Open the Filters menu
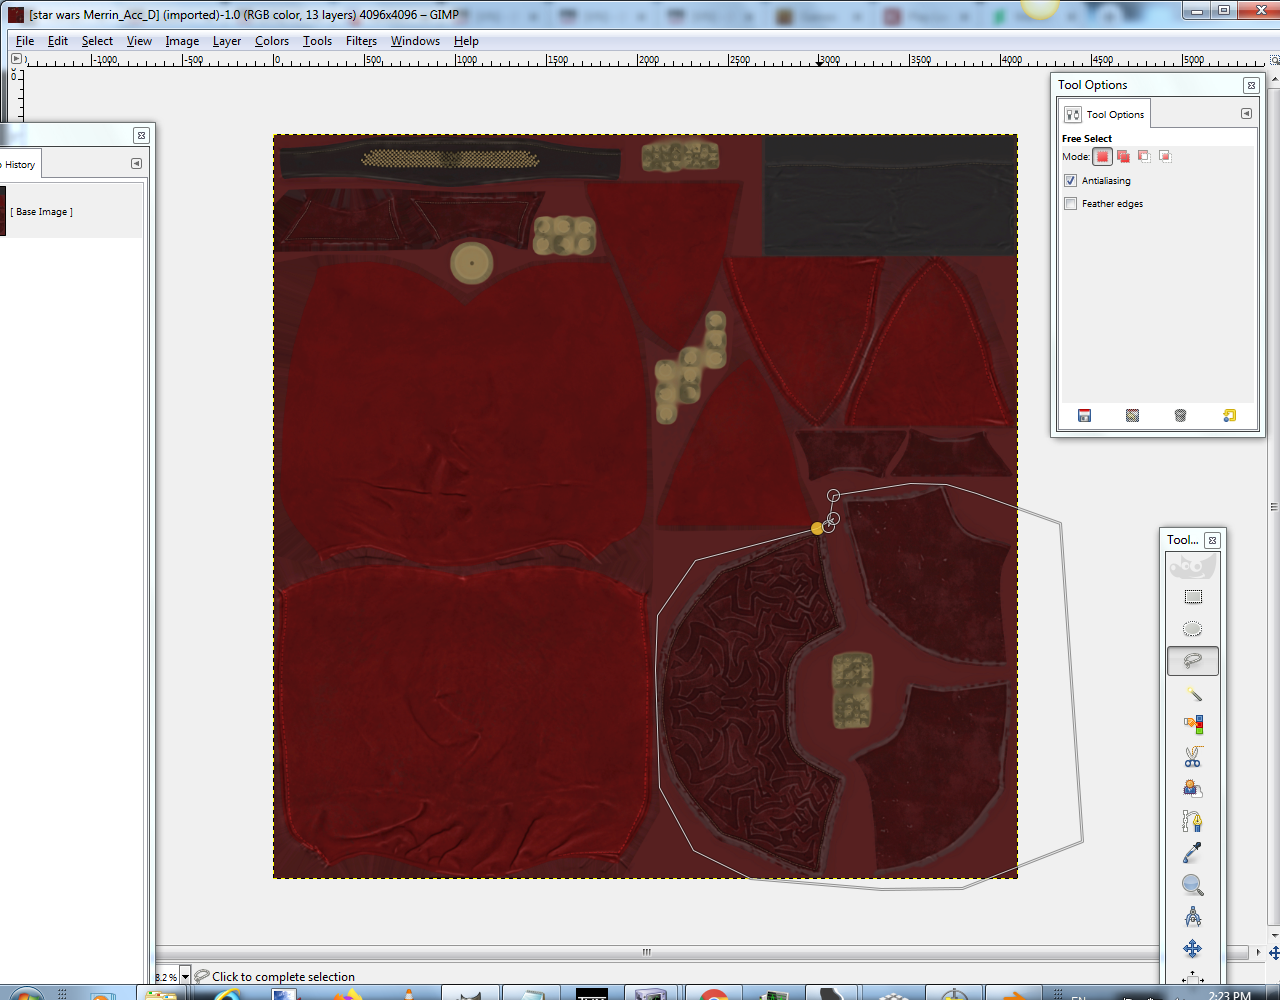This screenshot has height=1000, width=1280. pos(361,41)
